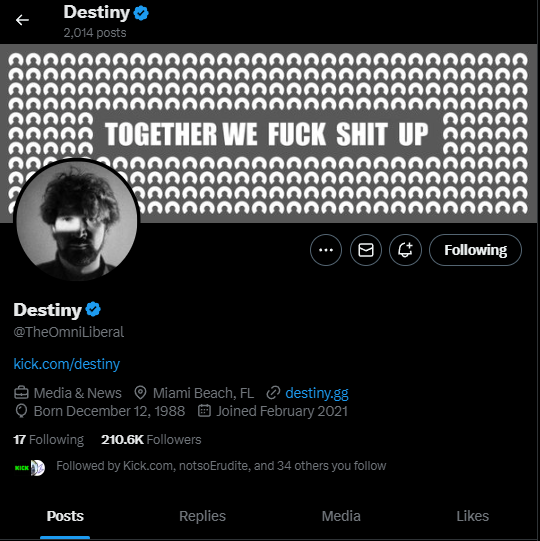540x541 pixels.
Task: Click the Kick.com follower avatar
Action: pyautogui.click(x=21, y=468)
